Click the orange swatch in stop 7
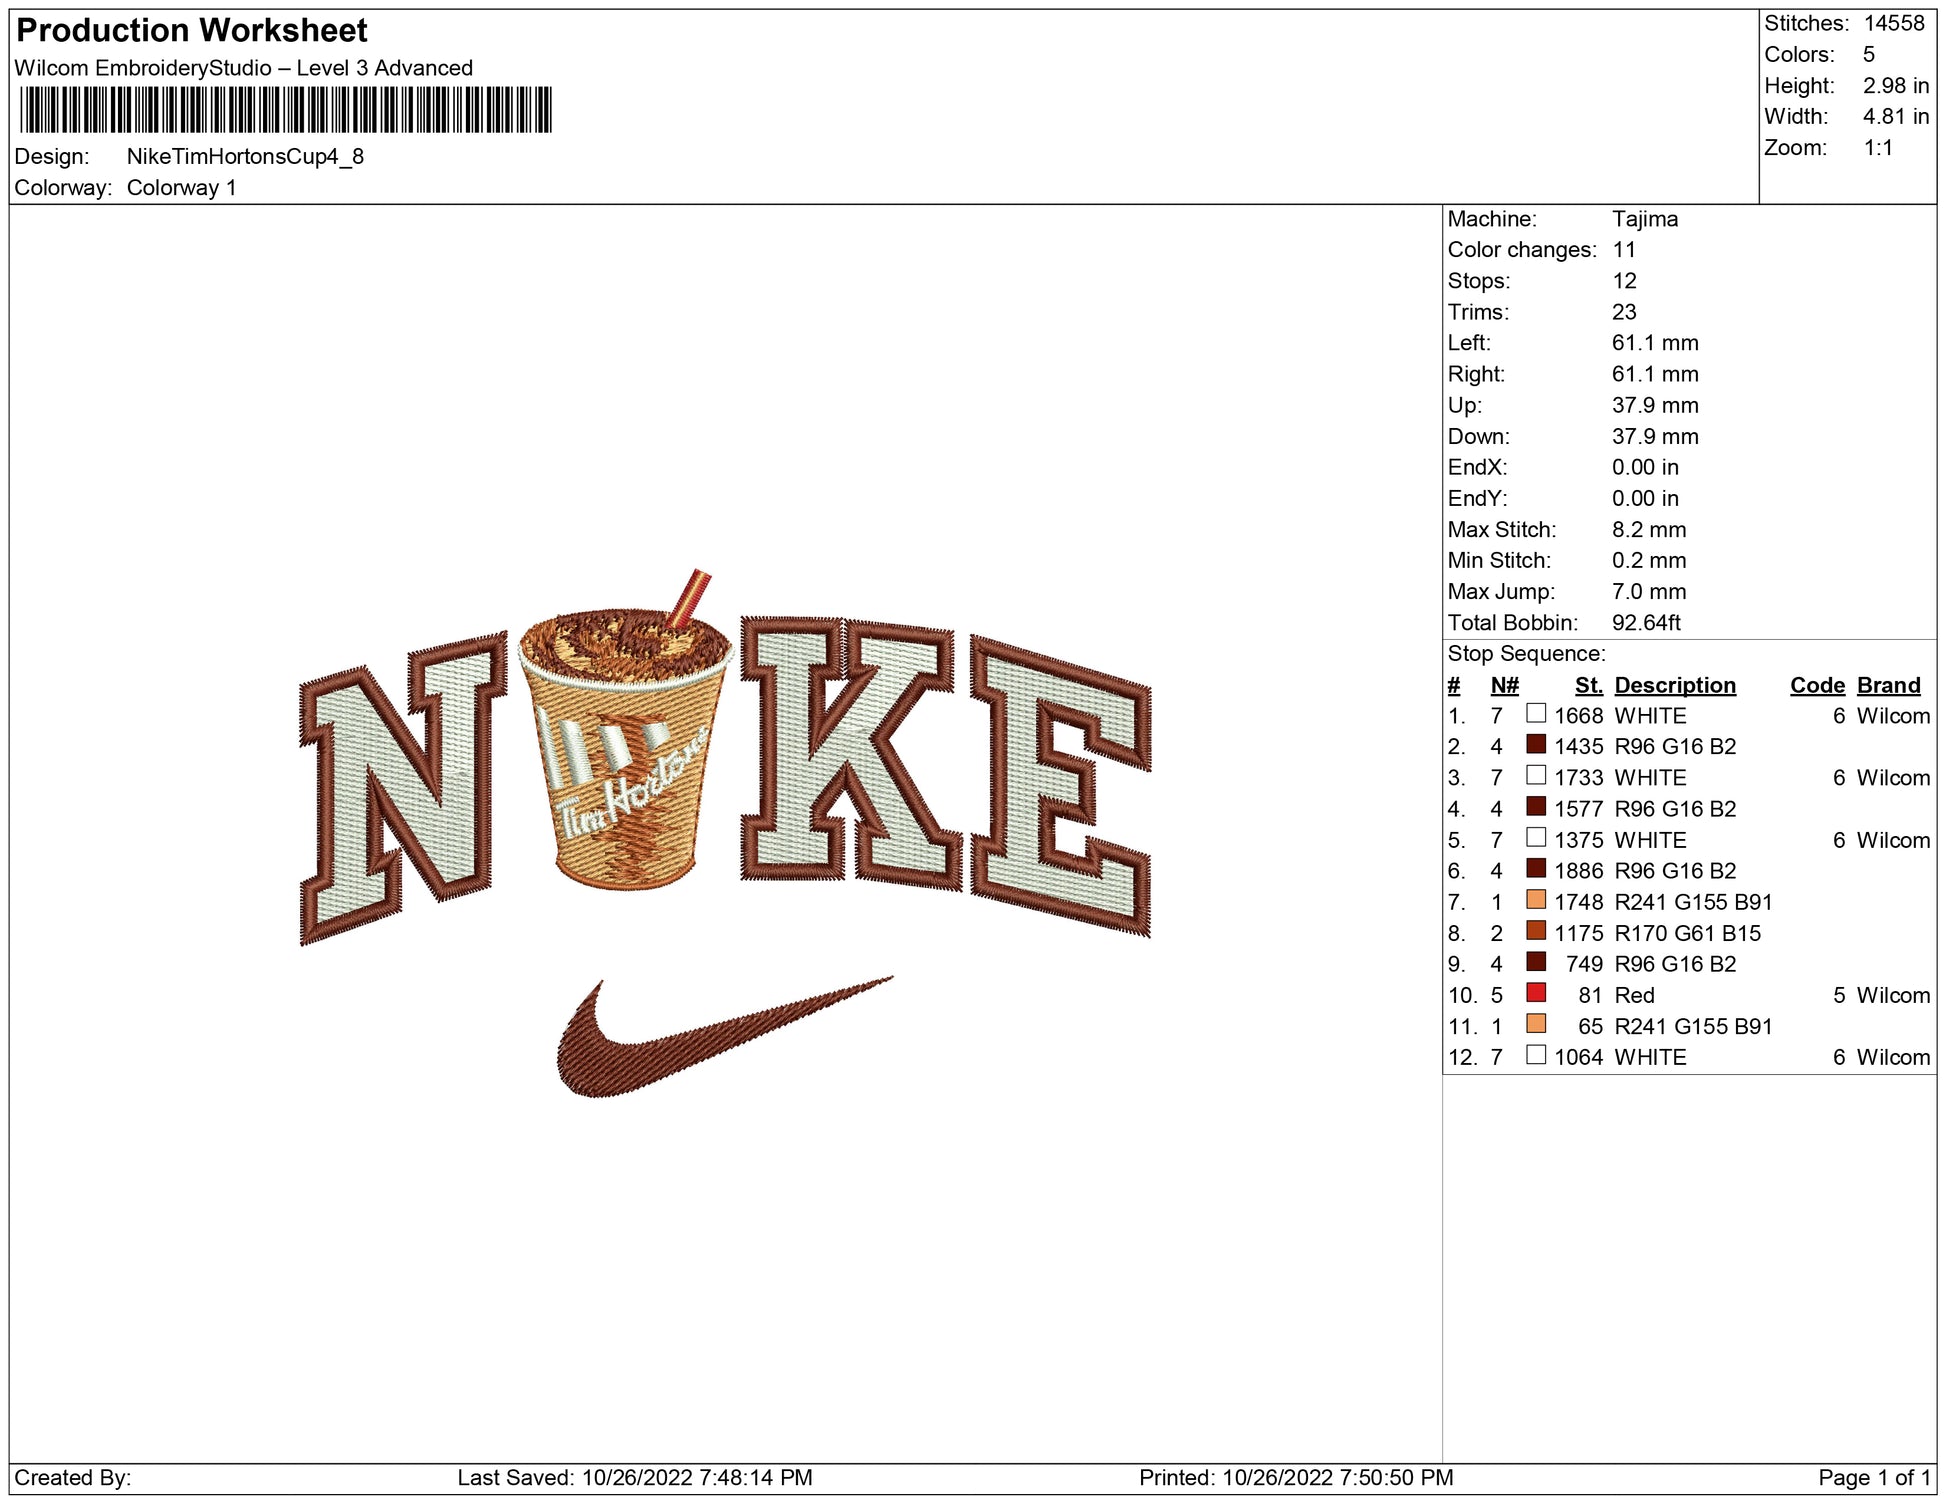This screenshot has height=1497, width=1946. click(1536, 900)
